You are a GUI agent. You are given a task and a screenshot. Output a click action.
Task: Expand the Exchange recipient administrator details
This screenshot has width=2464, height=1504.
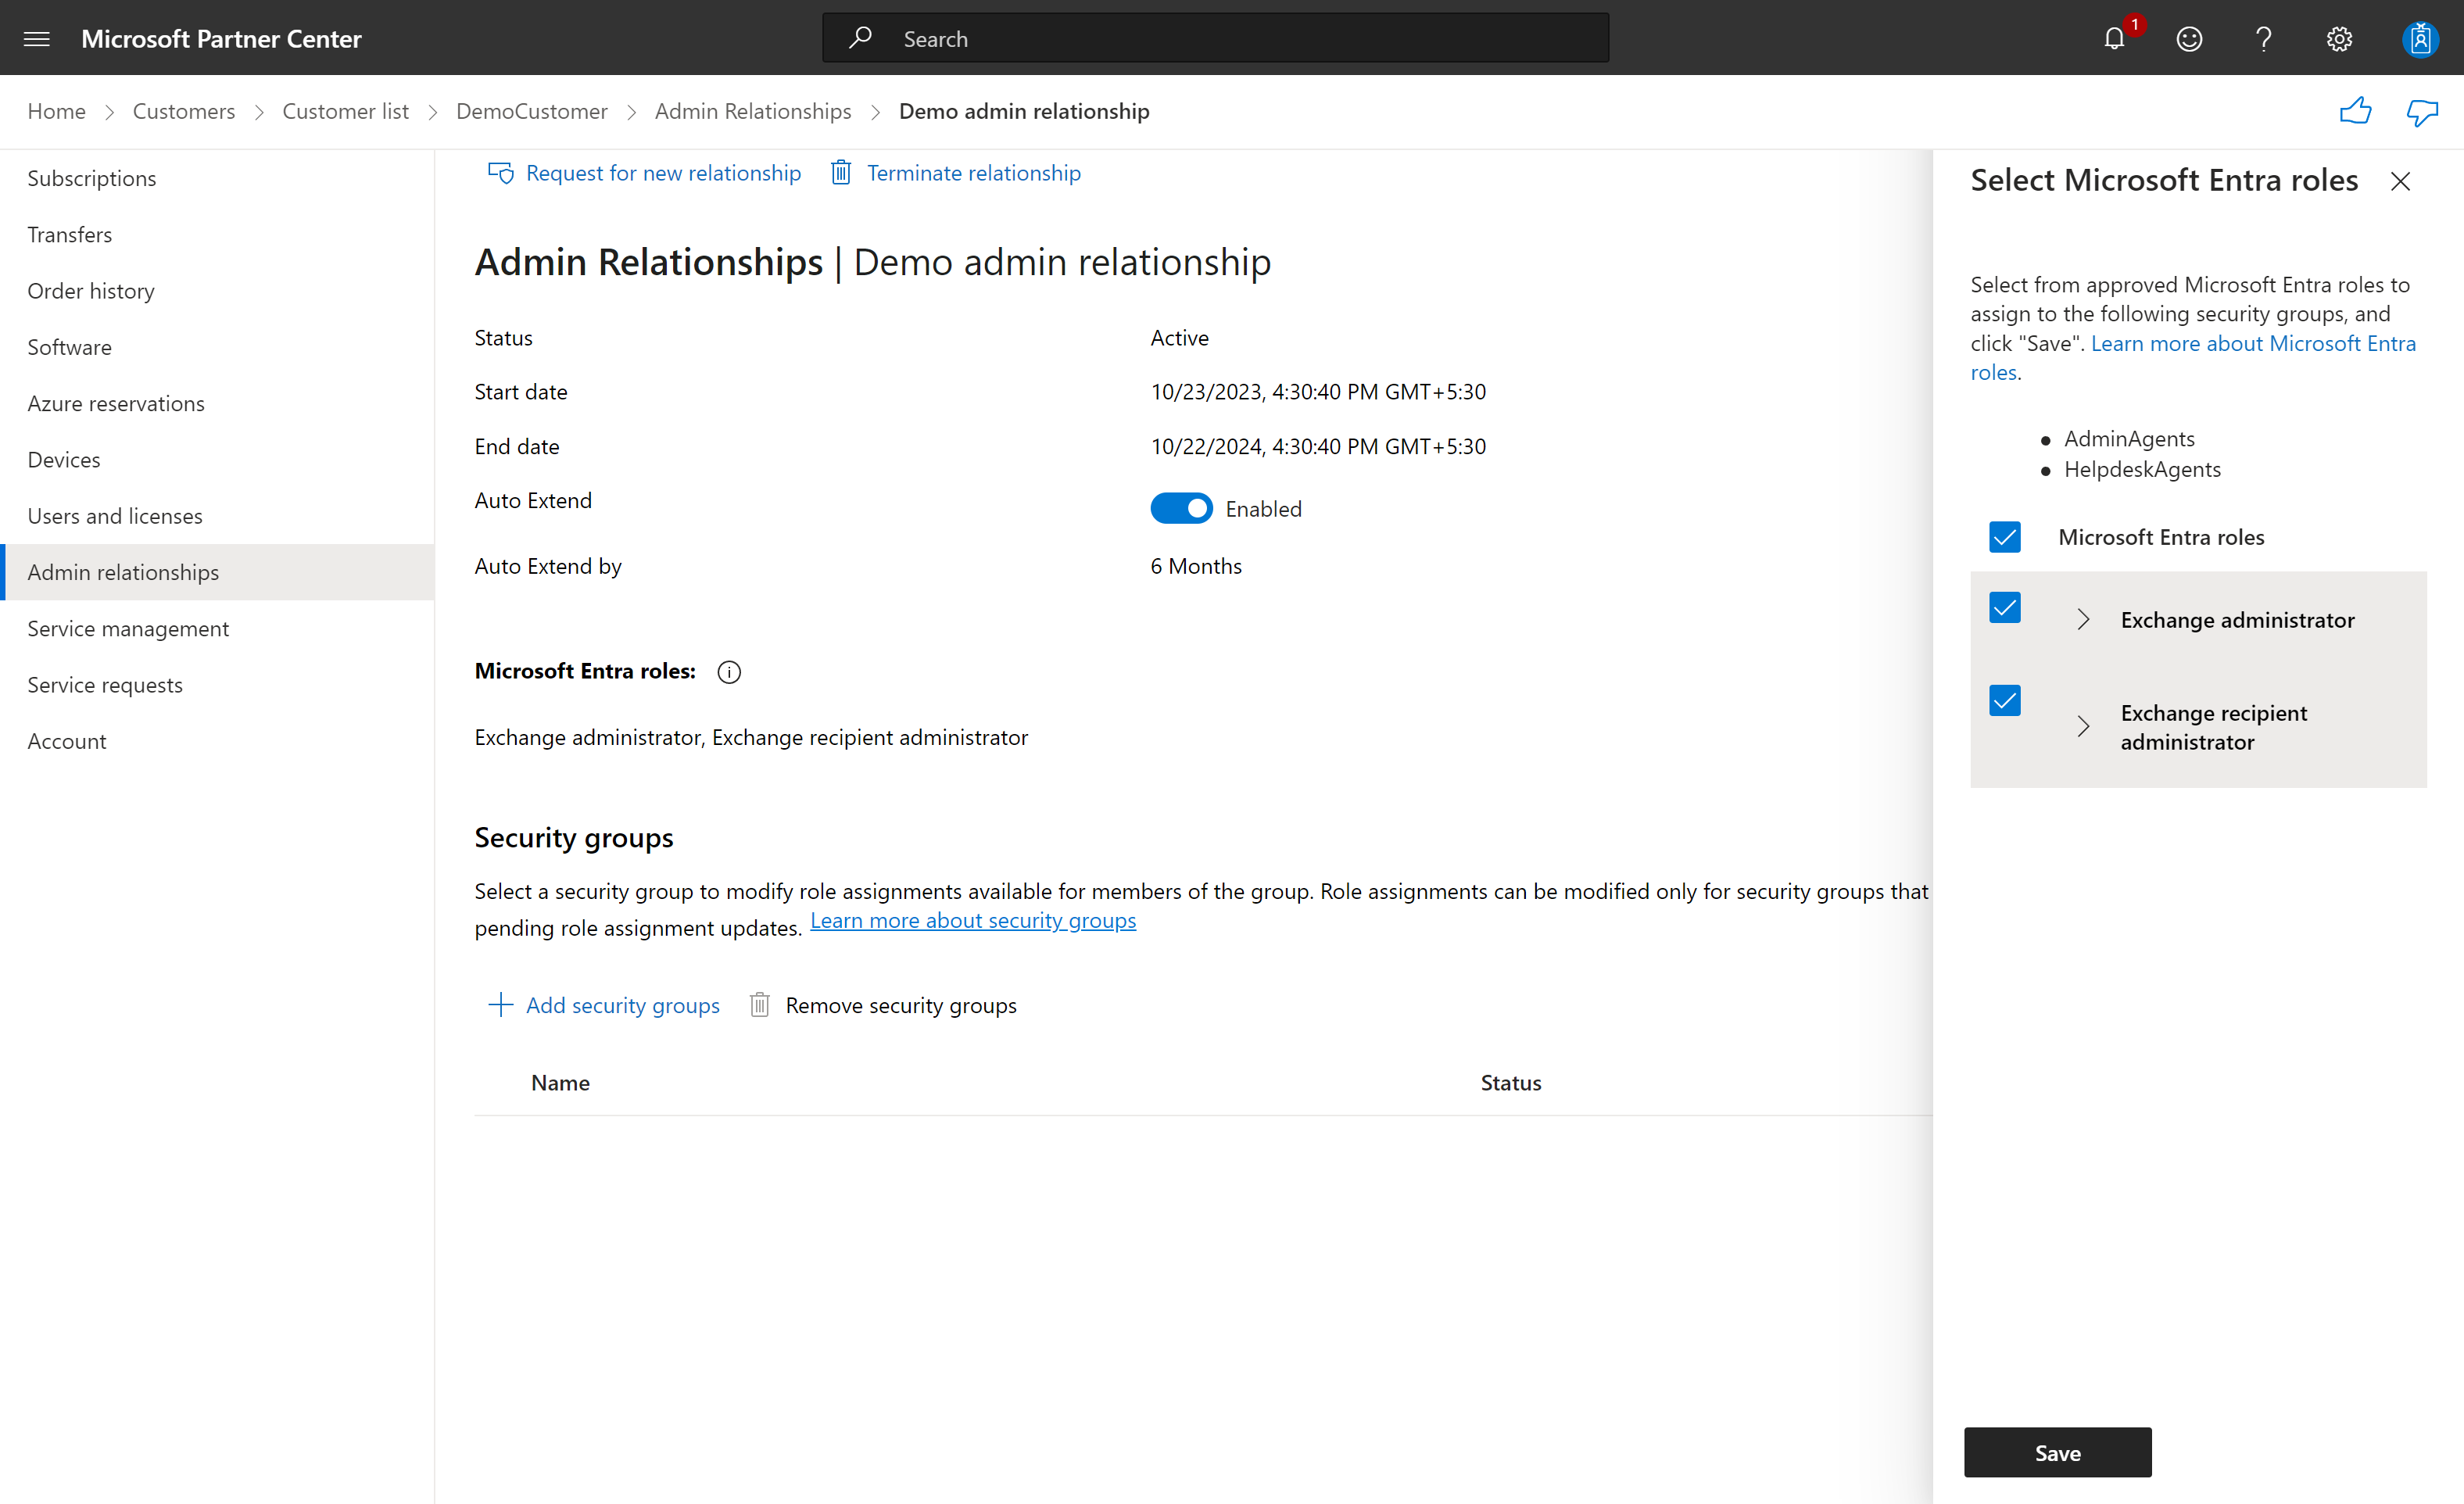pyautogui.click(x=2086, y=725)
